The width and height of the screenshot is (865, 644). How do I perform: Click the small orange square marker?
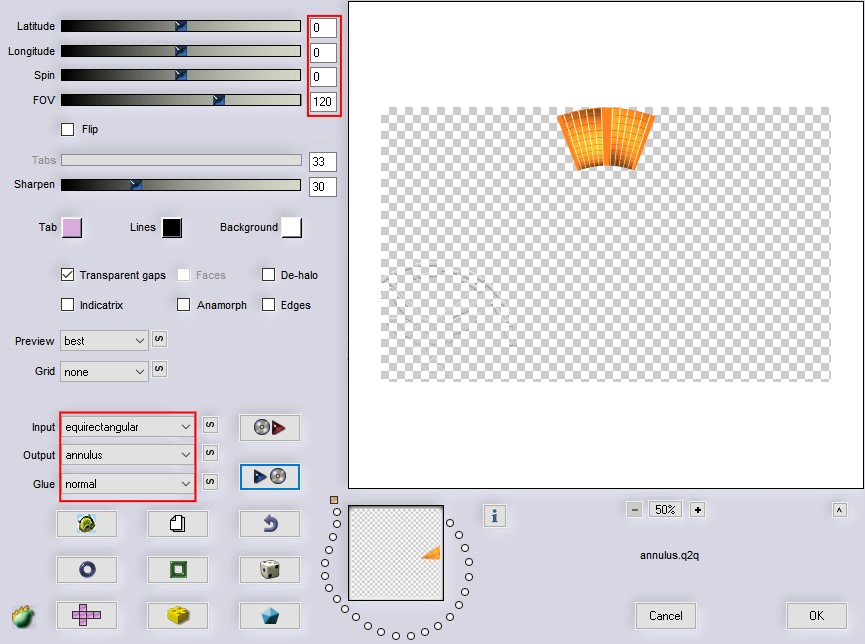[334, 499]
